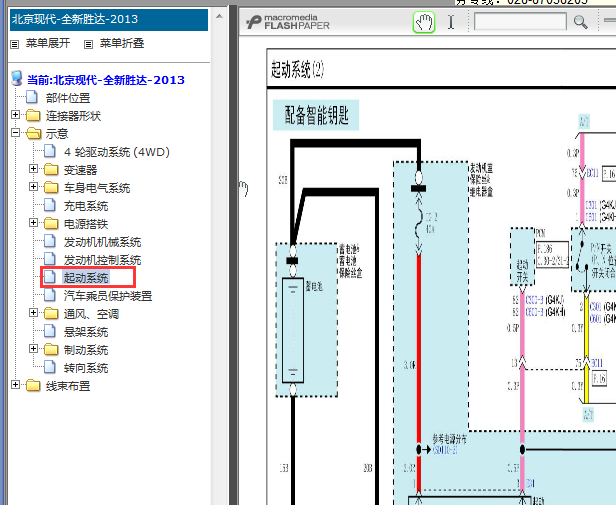
Task: Click the 变速器 folder icon
Action: point(51,169)
